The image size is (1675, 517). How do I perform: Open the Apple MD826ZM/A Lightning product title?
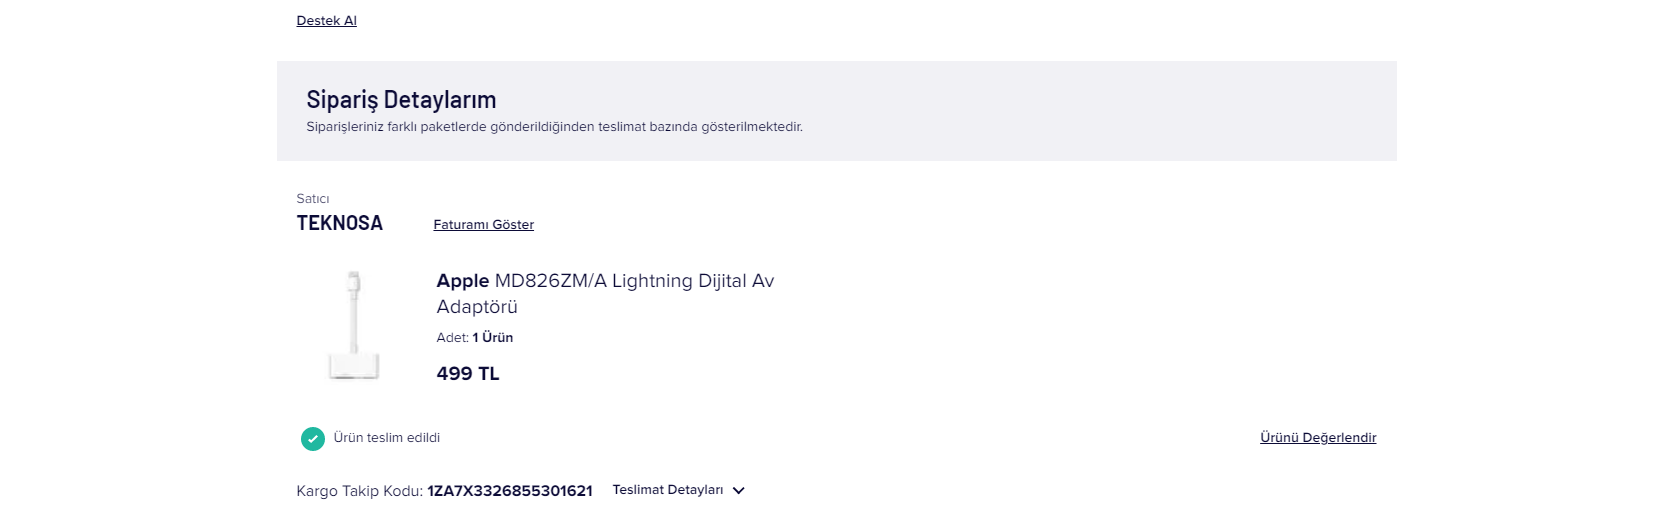(605, 294)
